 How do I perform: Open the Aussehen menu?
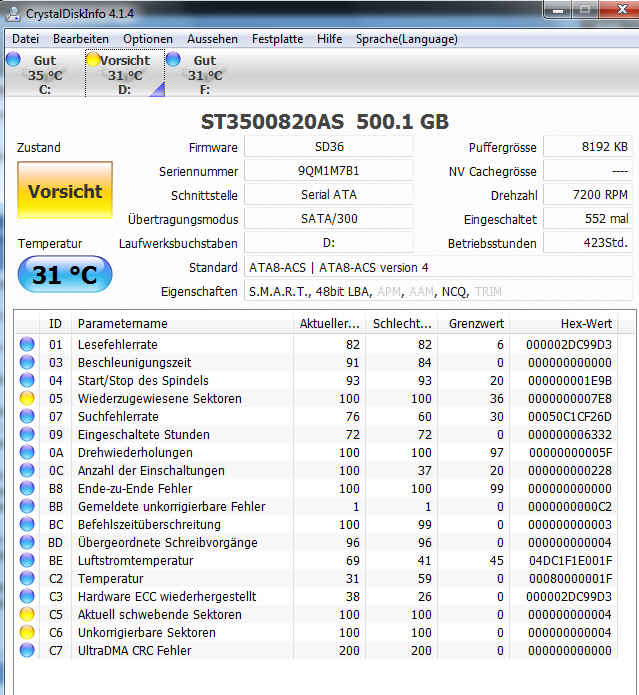pos(212,39)
